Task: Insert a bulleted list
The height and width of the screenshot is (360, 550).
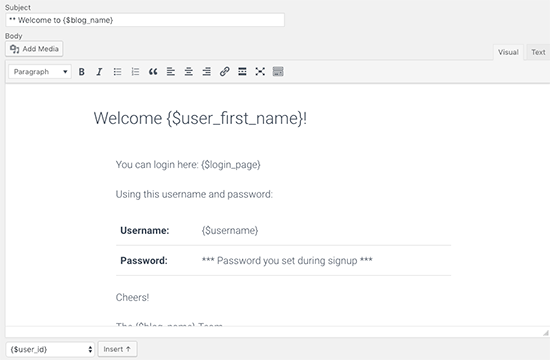Action: pos(117,72)
